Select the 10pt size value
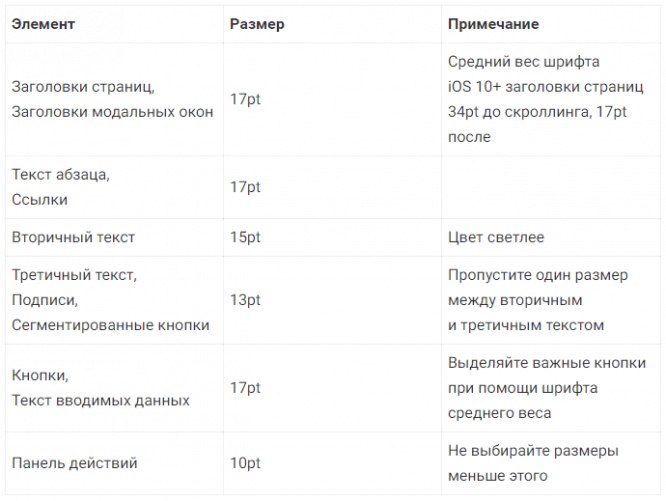Screen dimensions: 666x501 pyautogui.click(x=245, y=463)
